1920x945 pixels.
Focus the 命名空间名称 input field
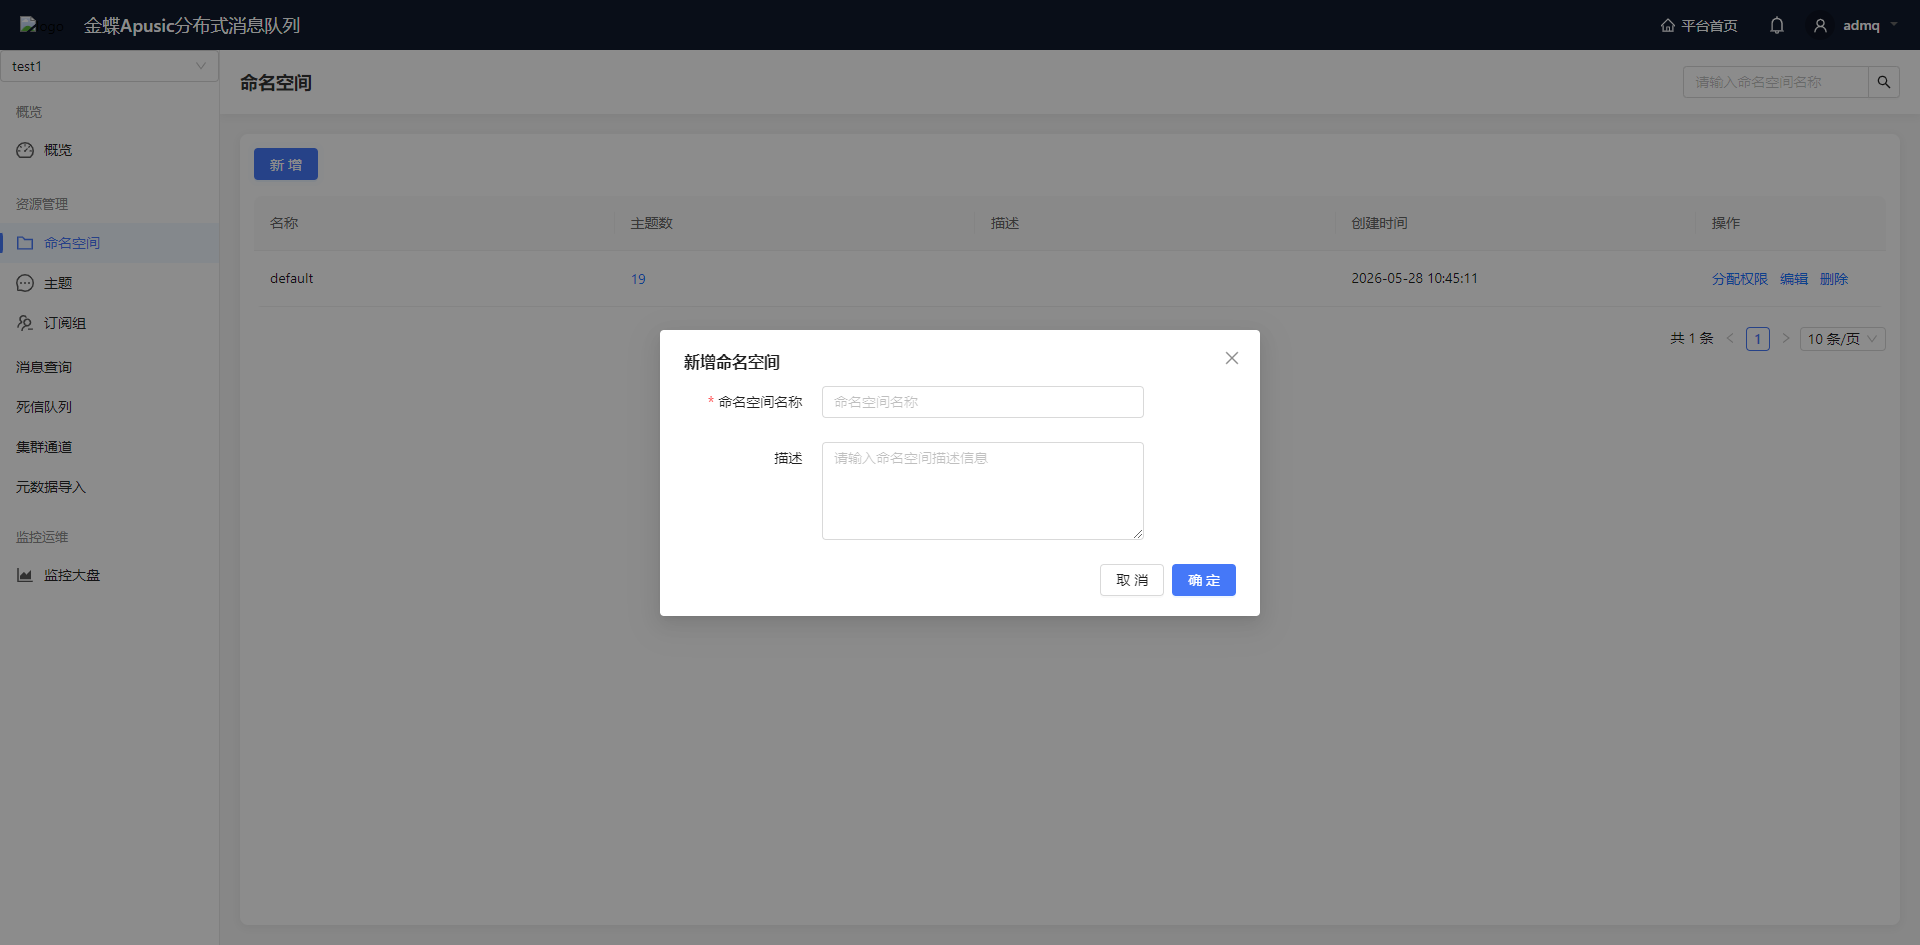point(983,402)
